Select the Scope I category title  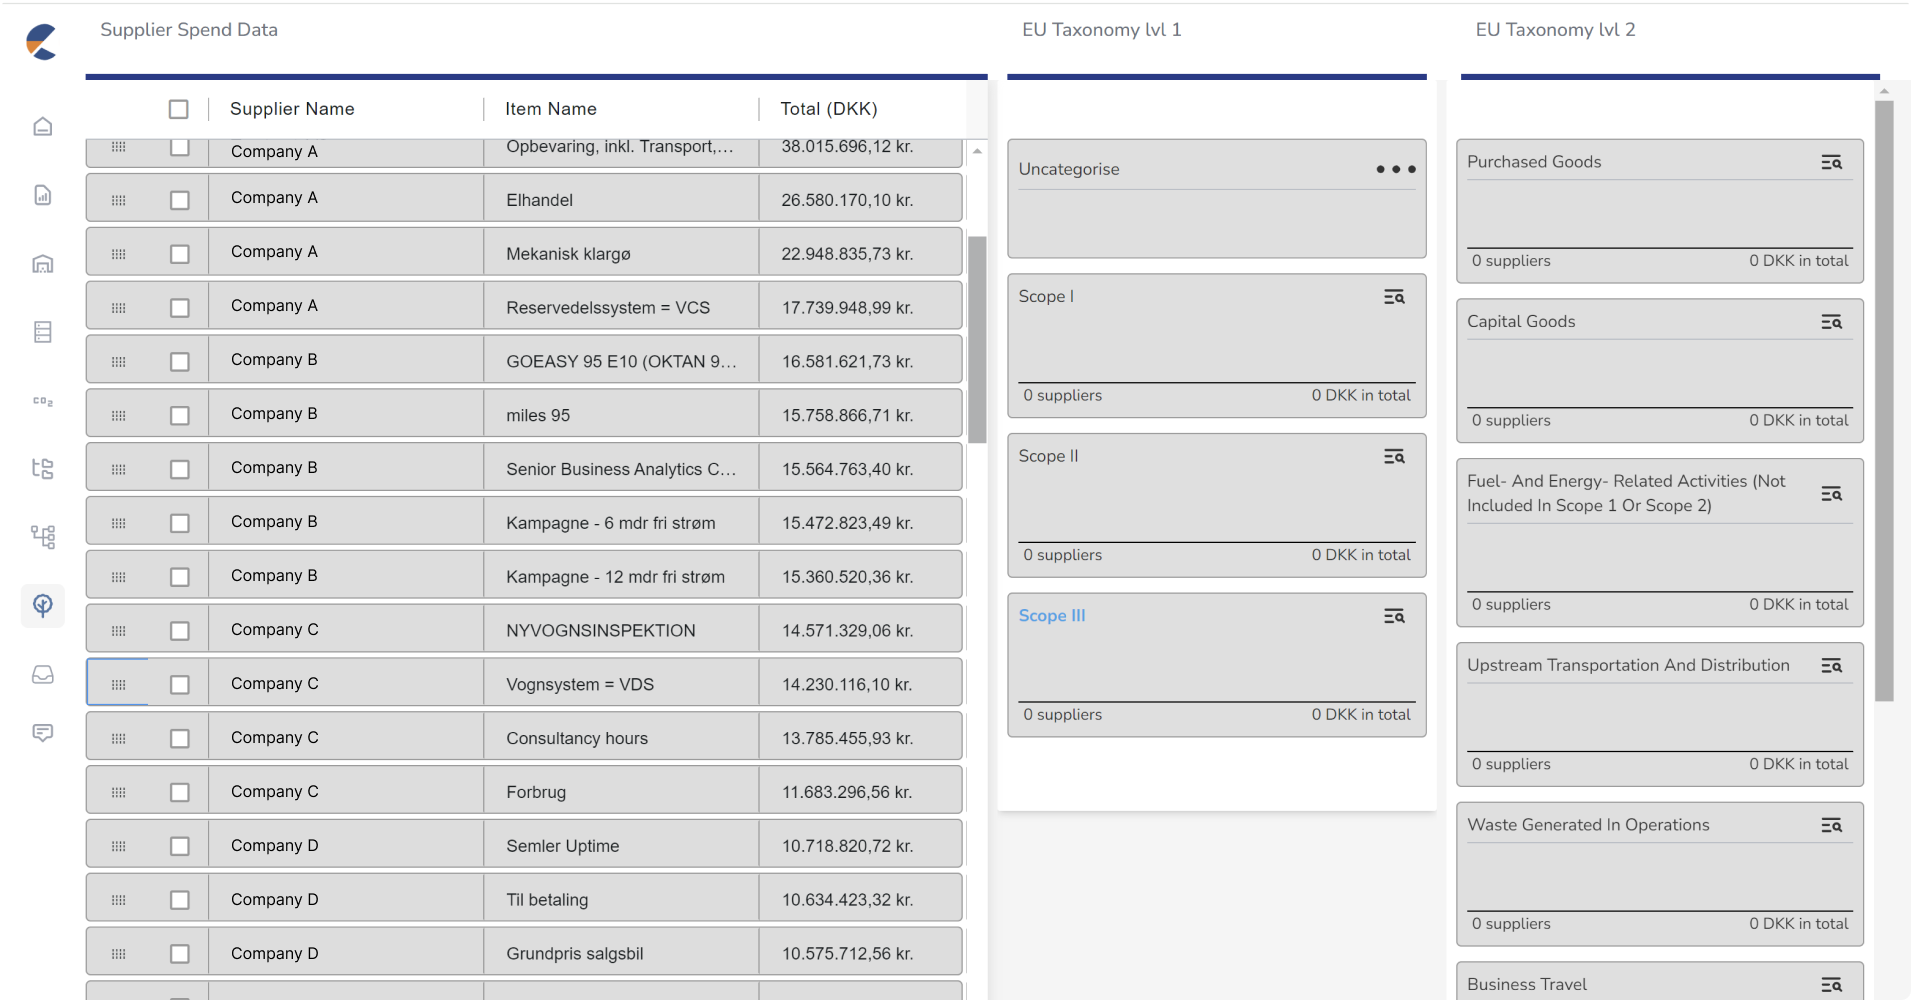click(x=1046, y=297)
